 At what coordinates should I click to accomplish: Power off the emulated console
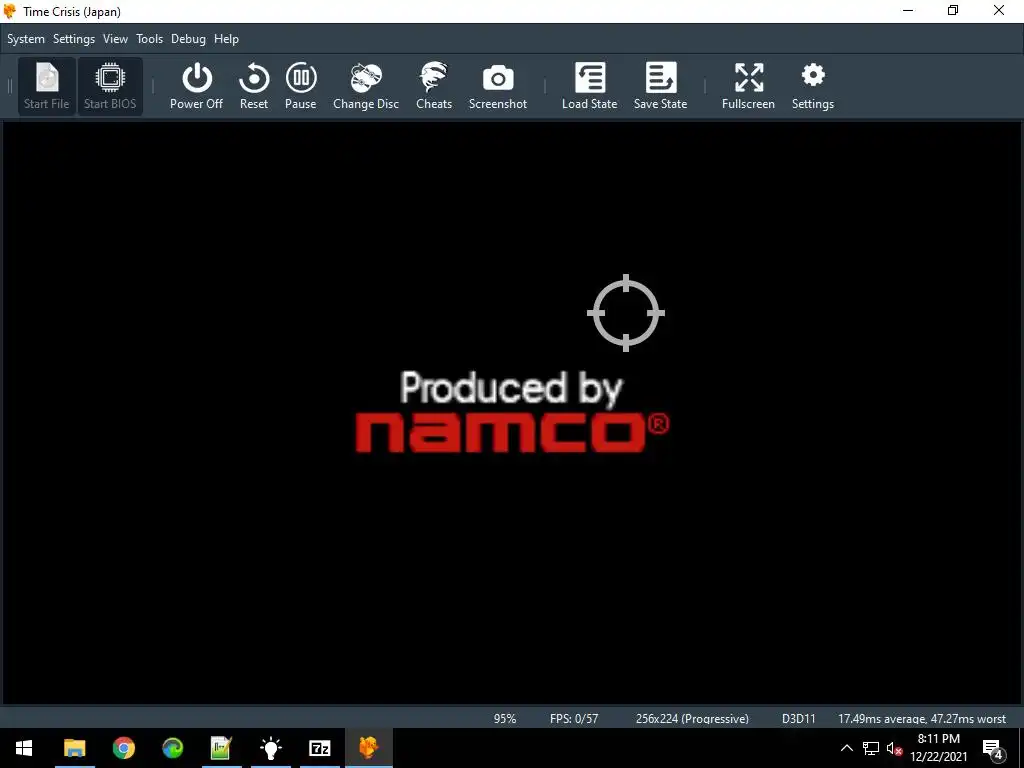click(x=196, y=86)
